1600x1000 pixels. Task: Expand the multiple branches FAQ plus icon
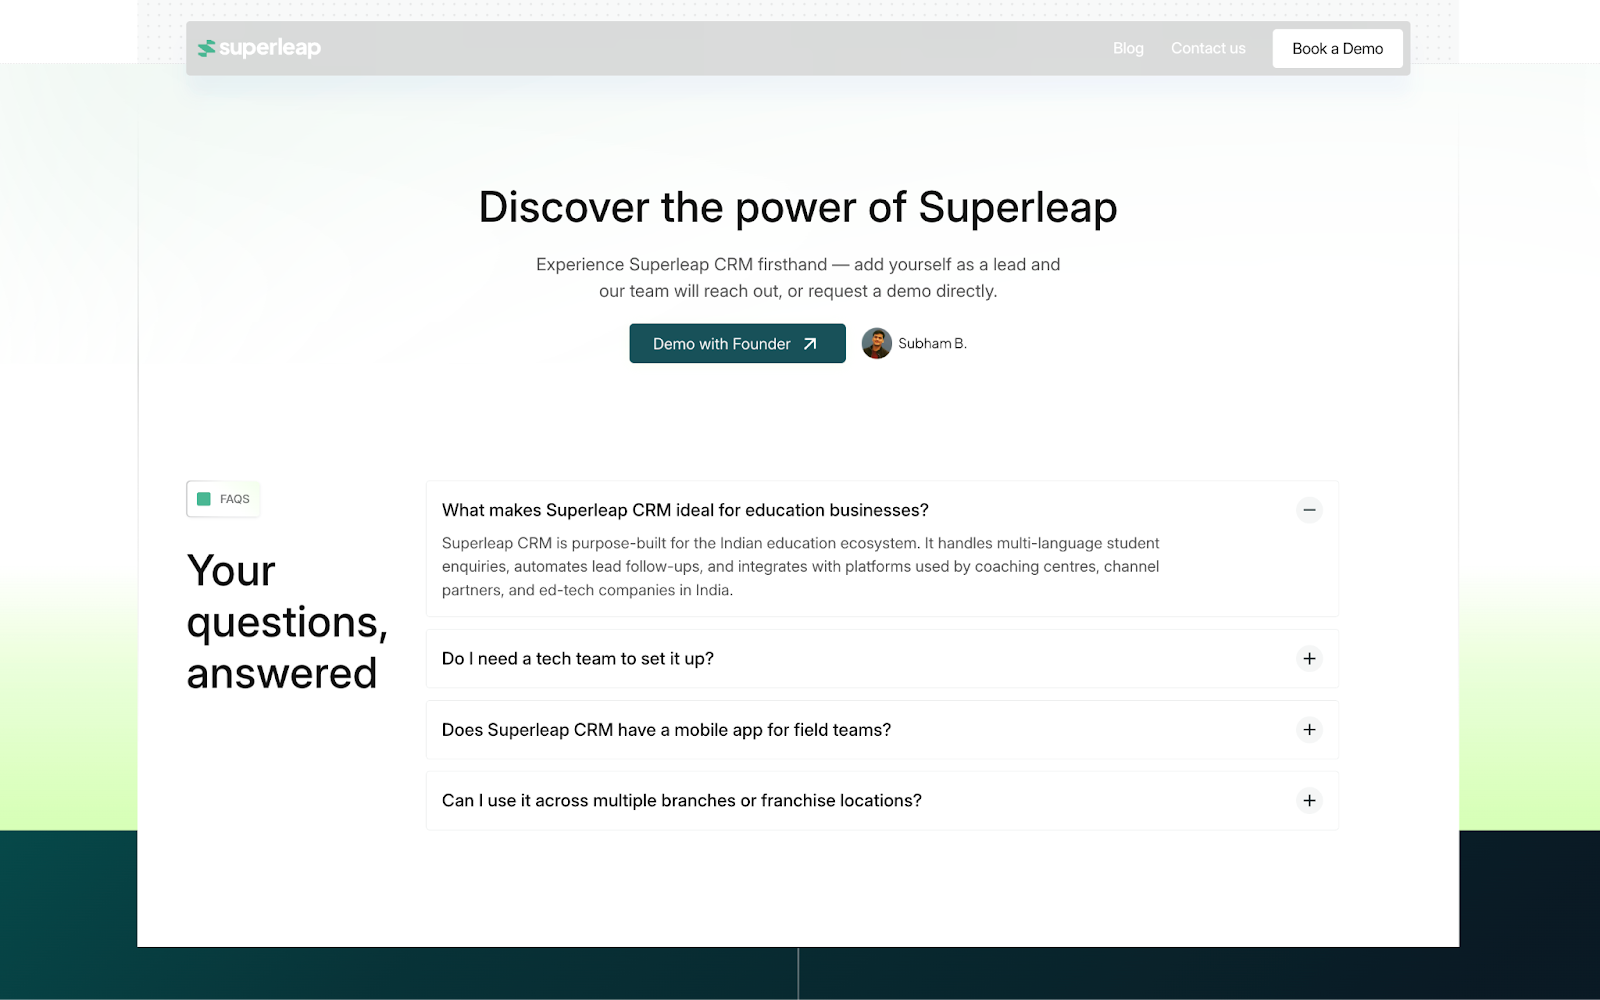click(1309, 801)
